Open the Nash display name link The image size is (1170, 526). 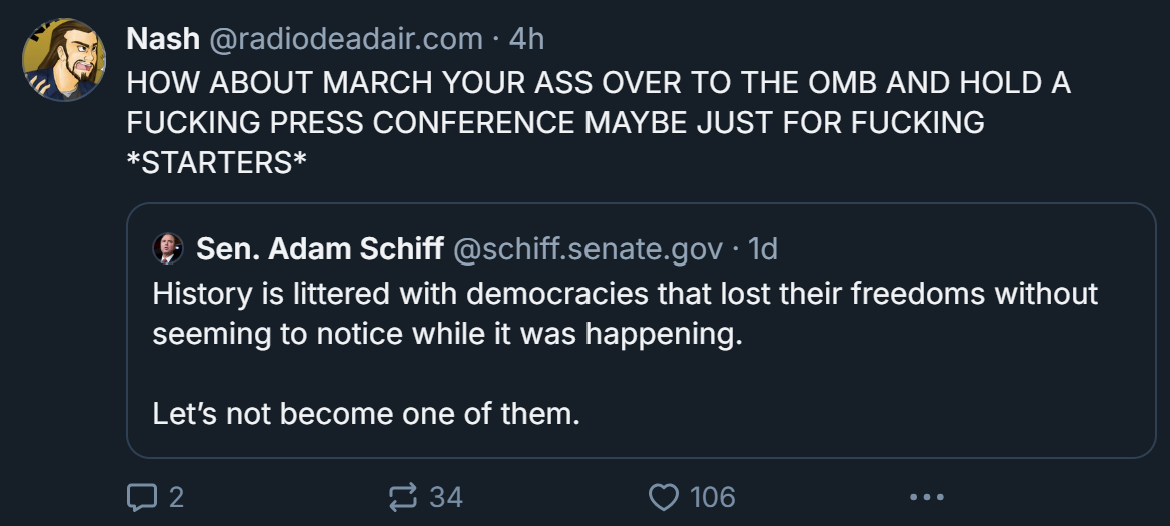(163, 38)
